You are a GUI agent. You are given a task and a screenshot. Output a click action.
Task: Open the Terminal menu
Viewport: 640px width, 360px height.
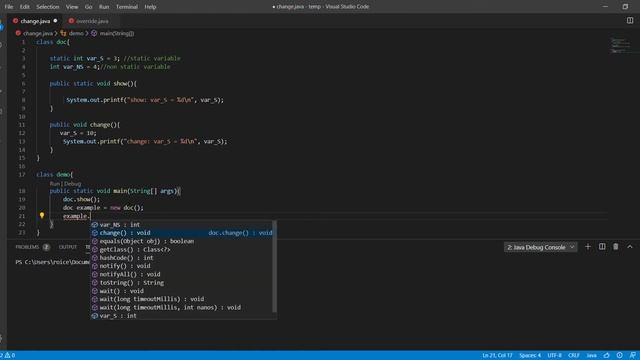tap(127, 7)
